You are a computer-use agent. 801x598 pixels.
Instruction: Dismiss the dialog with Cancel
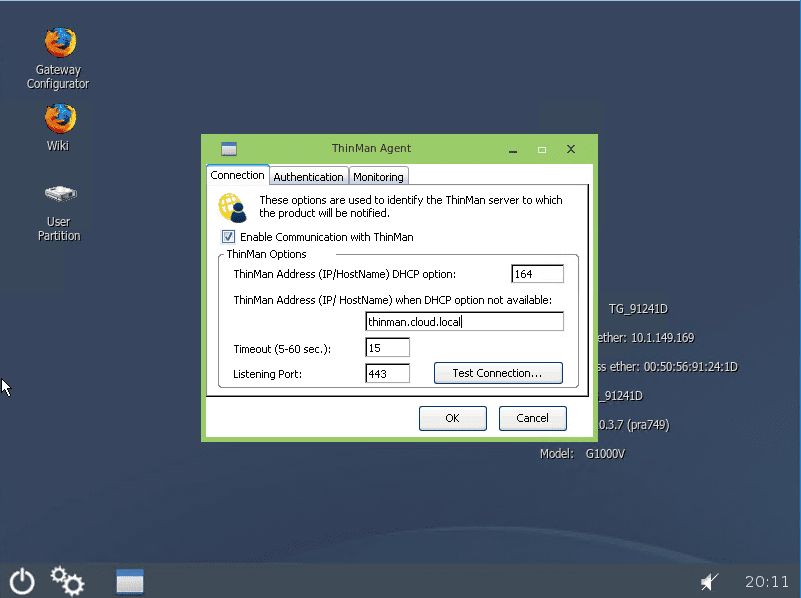[532, 418]
